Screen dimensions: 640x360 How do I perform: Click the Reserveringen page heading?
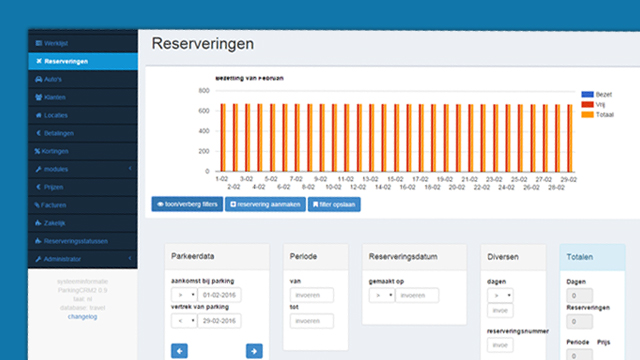[203, 44]
